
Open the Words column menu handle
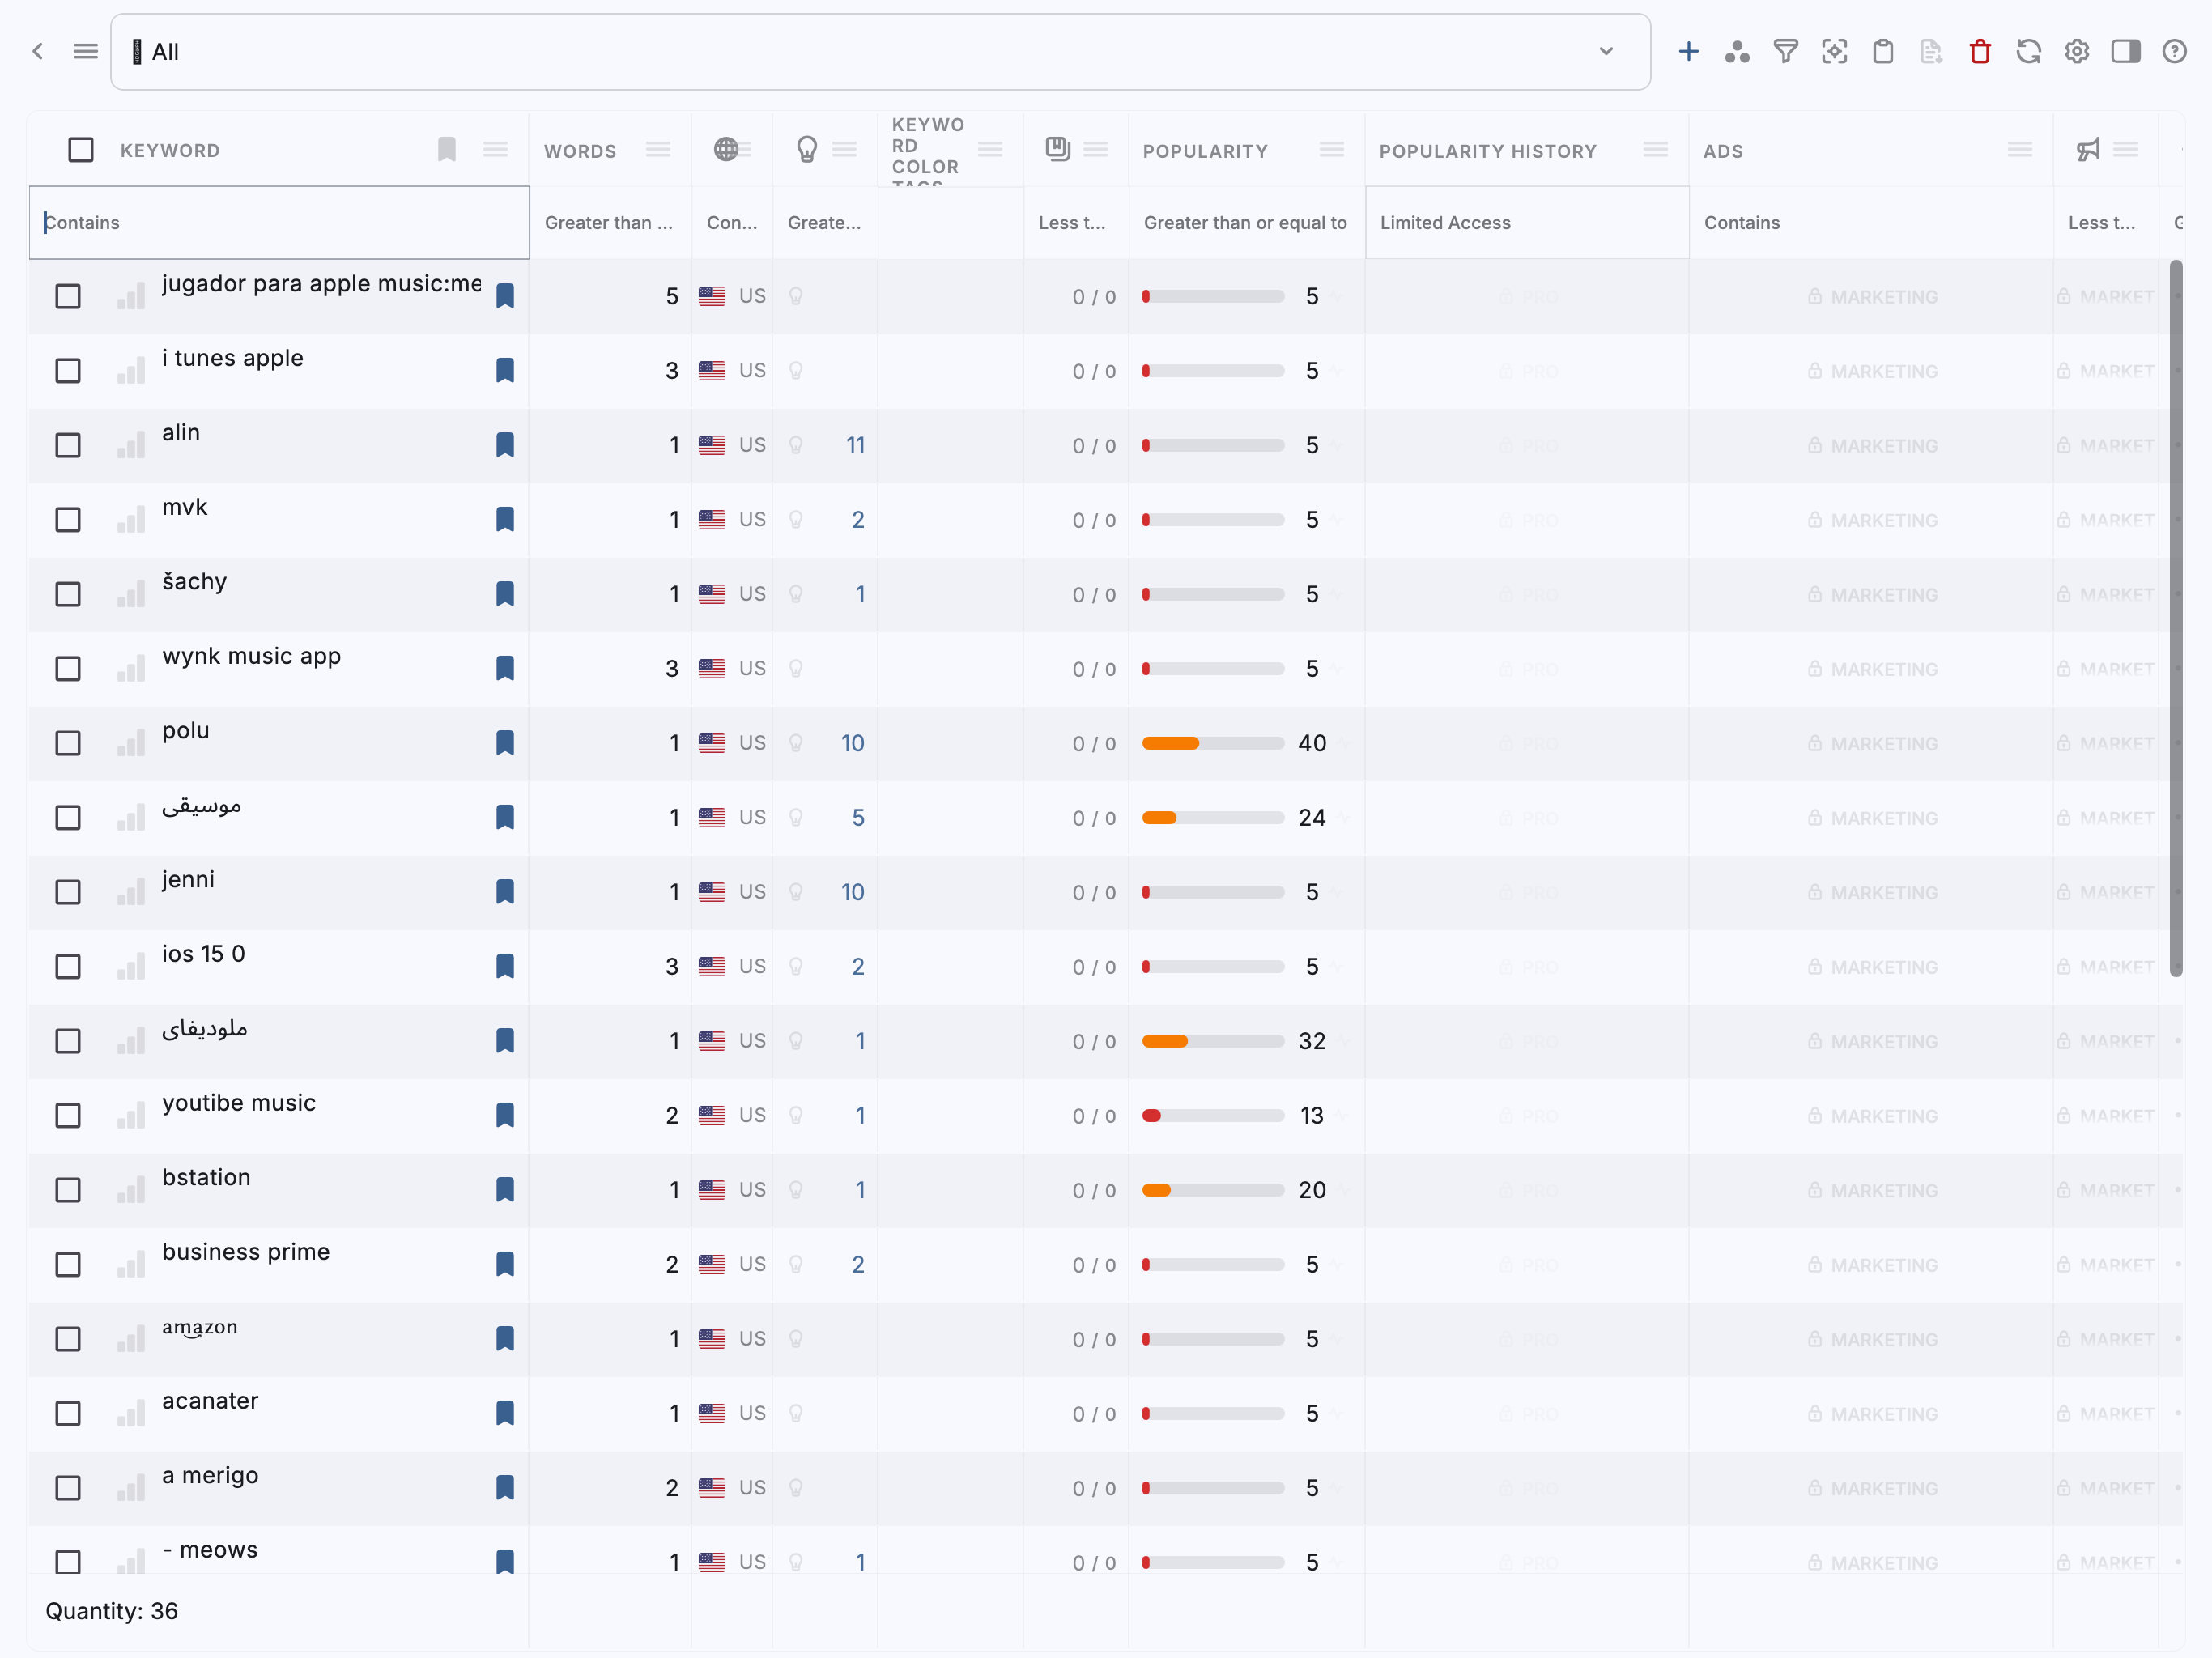point(658,150)
